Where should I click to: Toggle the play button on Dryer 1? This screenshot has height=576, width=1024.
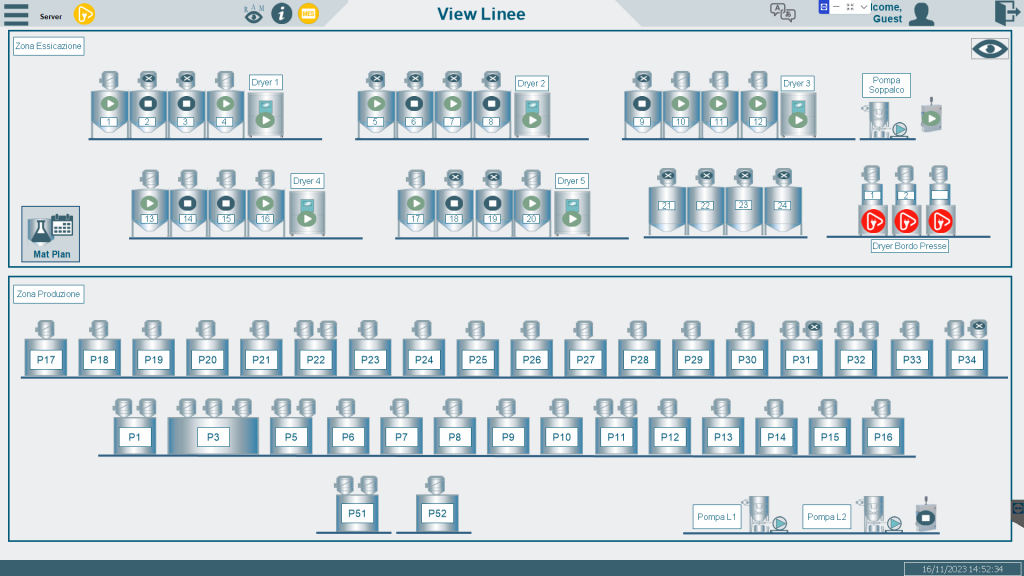pos(265,120)
